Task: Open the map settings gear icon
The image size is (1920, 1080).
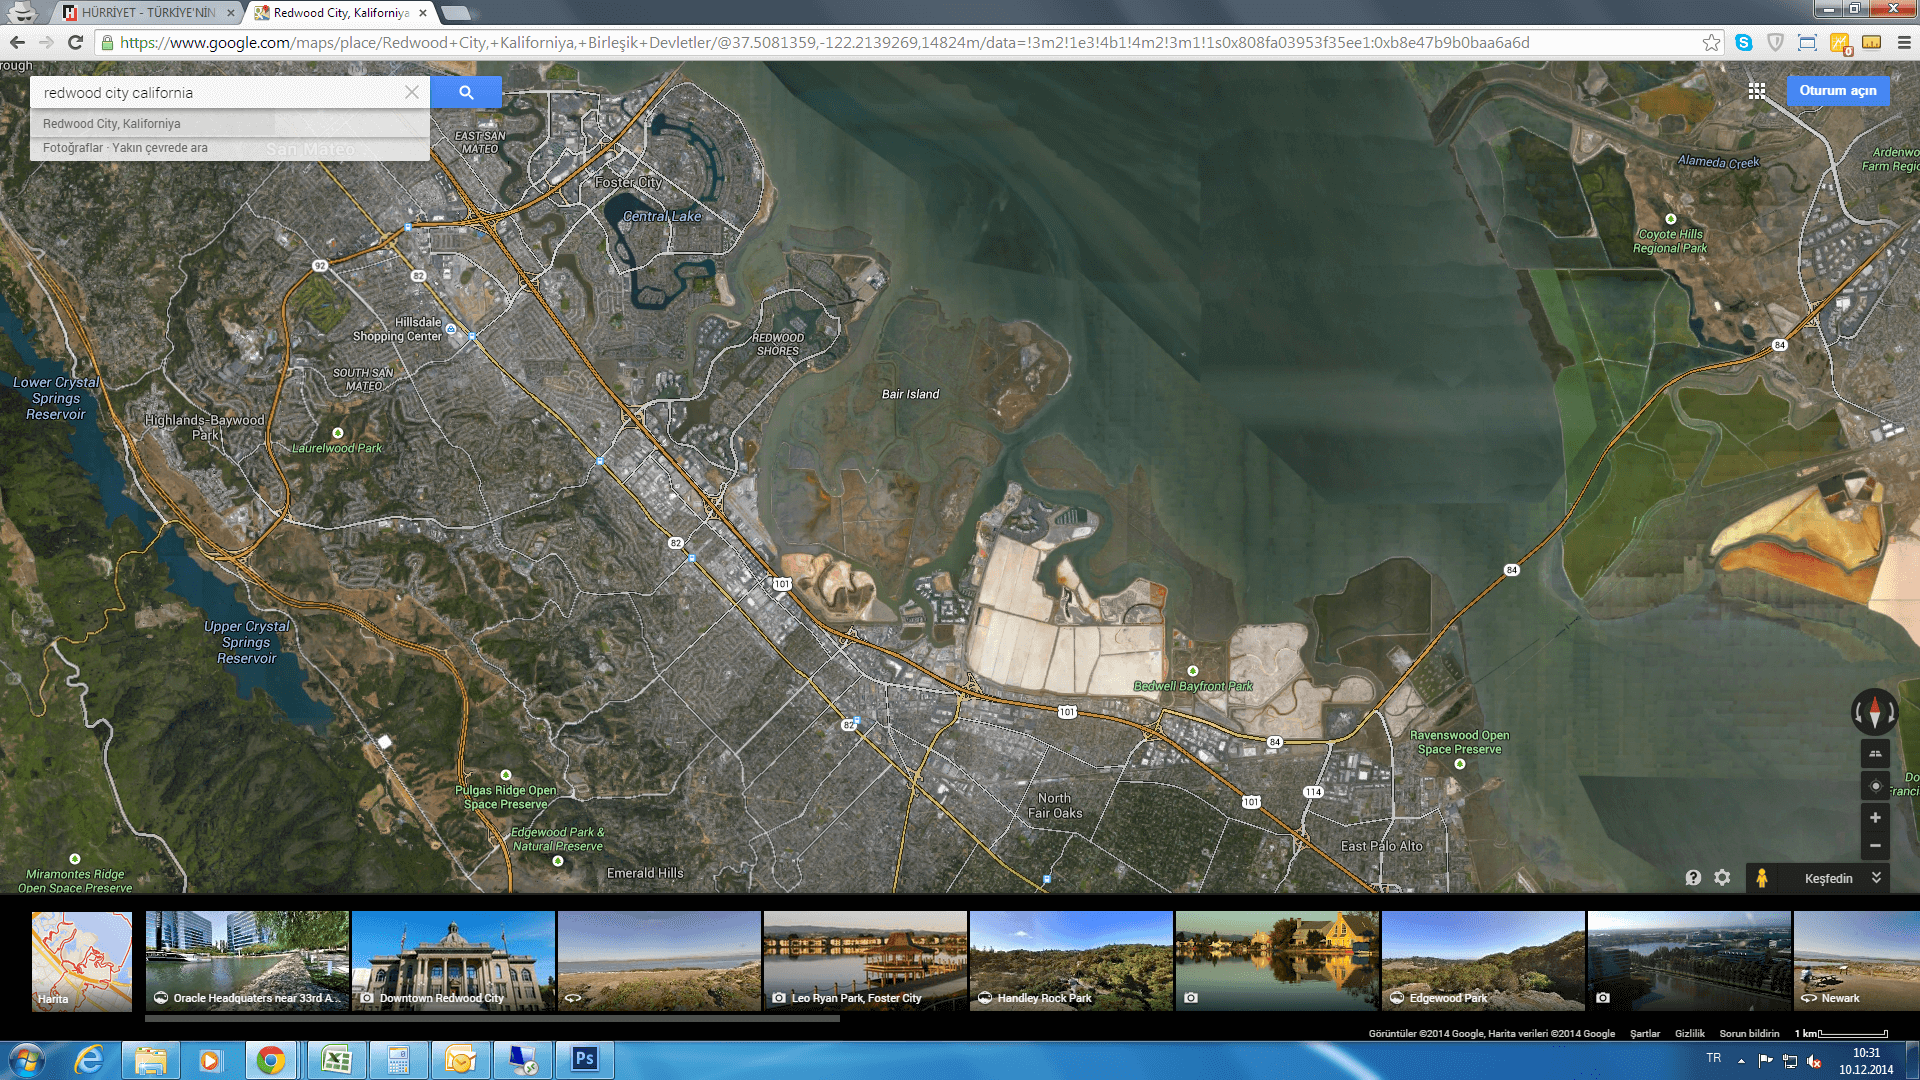Action: [1722, 877]
